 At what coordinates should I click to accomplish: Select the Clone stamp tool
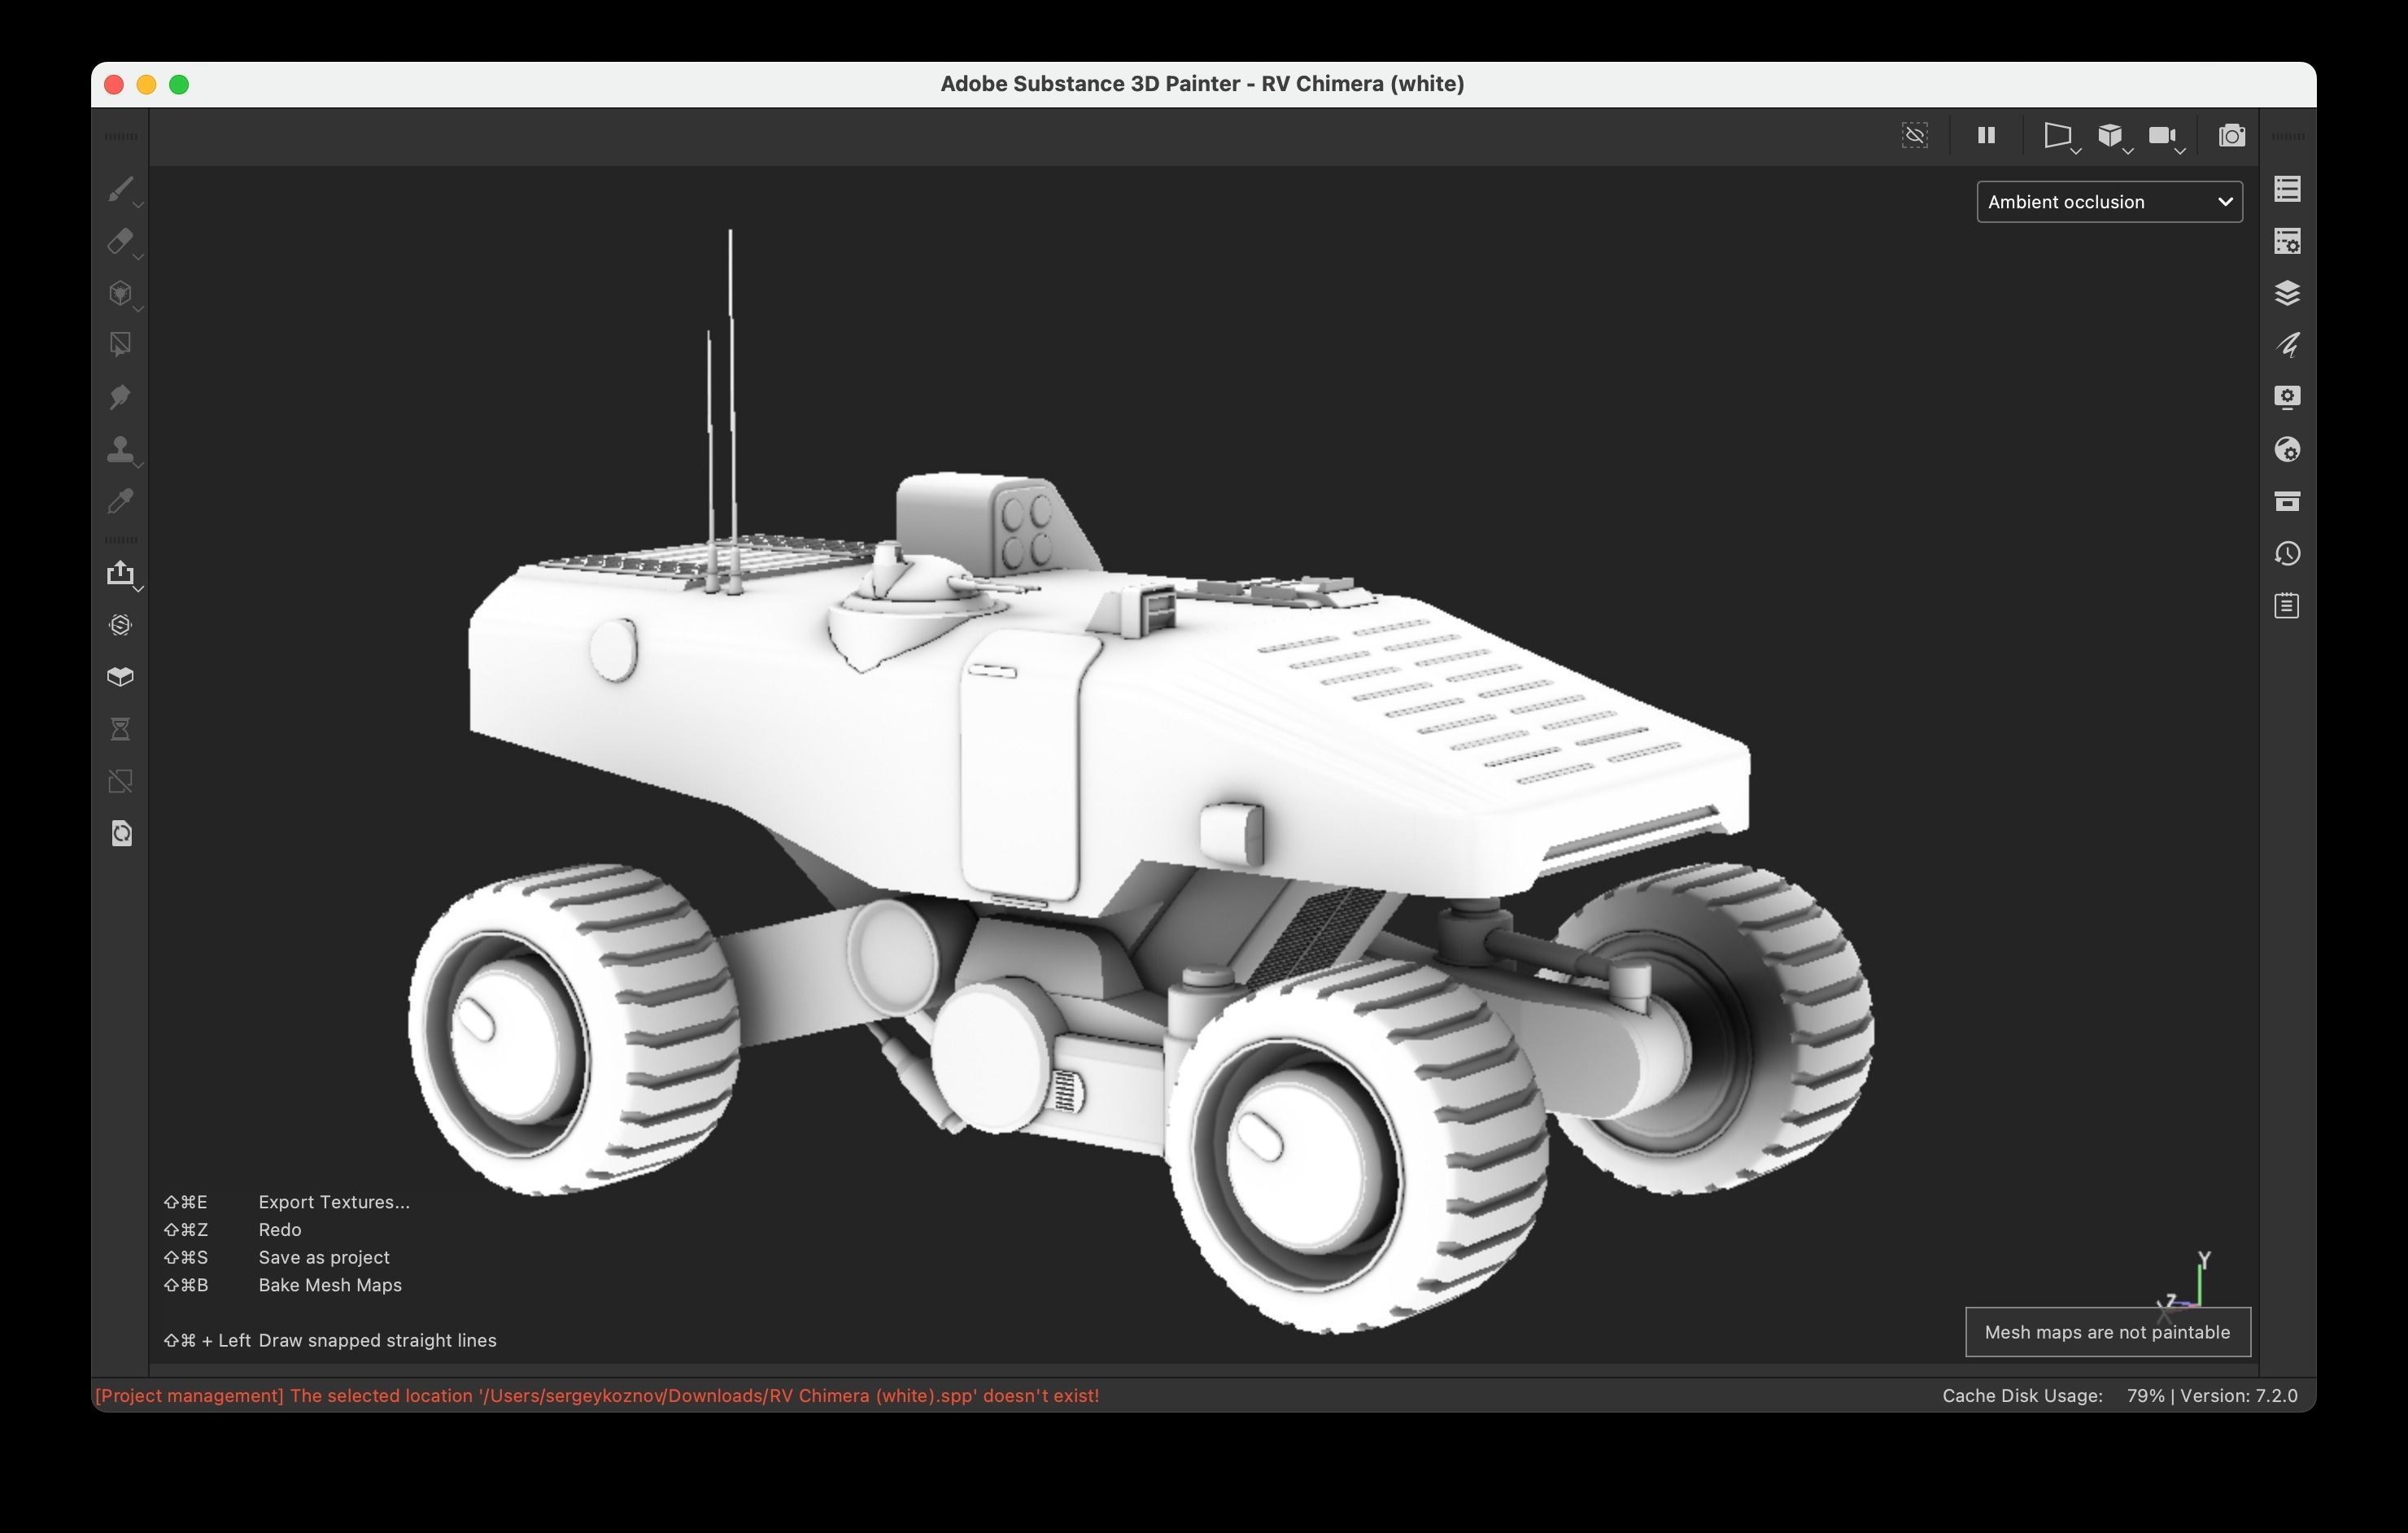click(x=120, y=449)
